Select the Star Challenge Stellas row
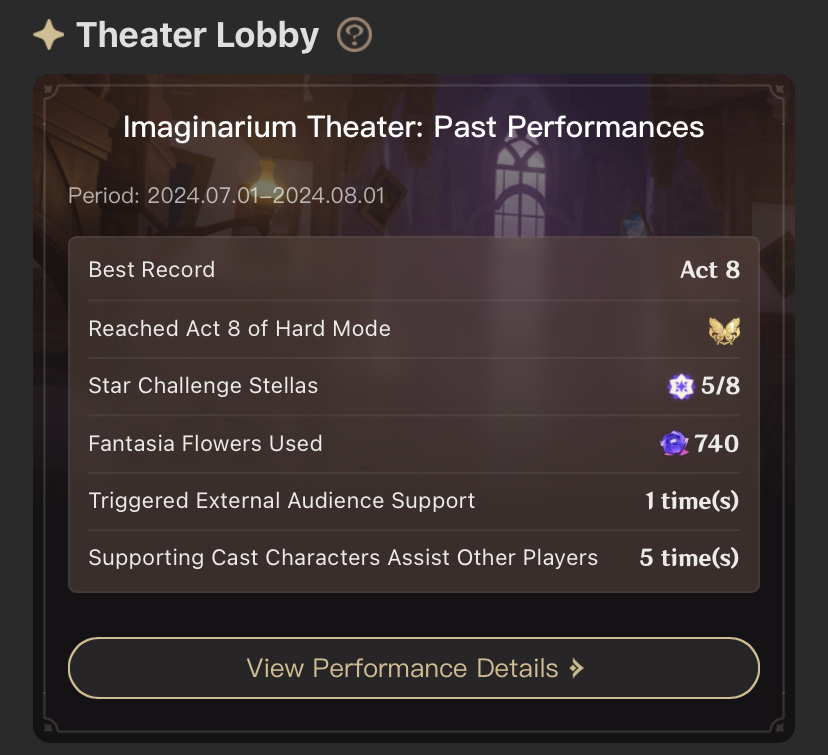 pos(413,386)
